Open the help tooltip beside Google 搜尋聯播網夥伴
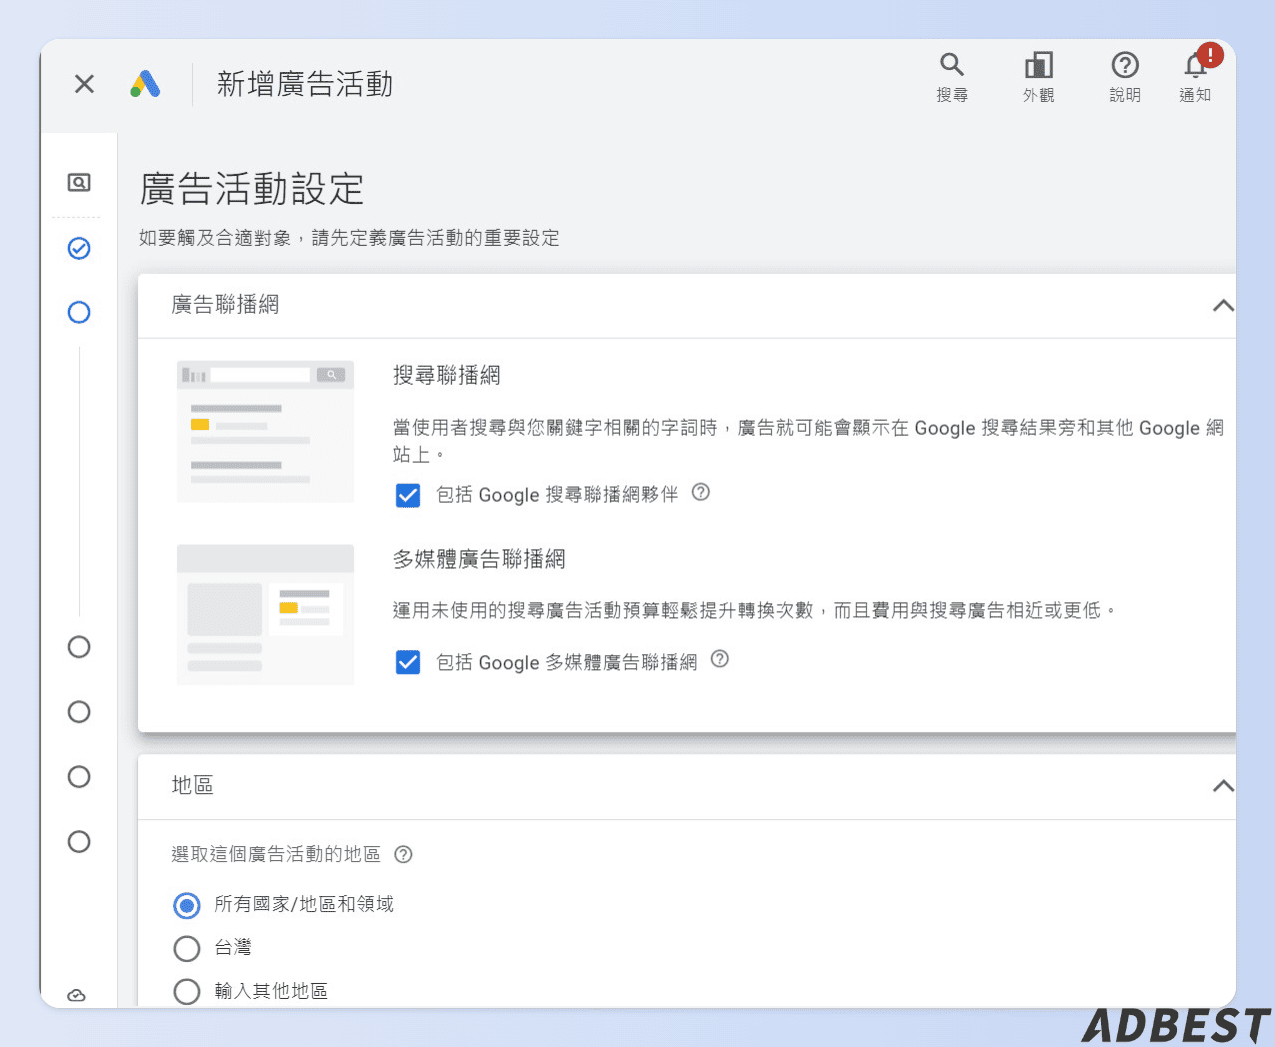Screen dimensions: 1275x1047 [x=700, y=492]
